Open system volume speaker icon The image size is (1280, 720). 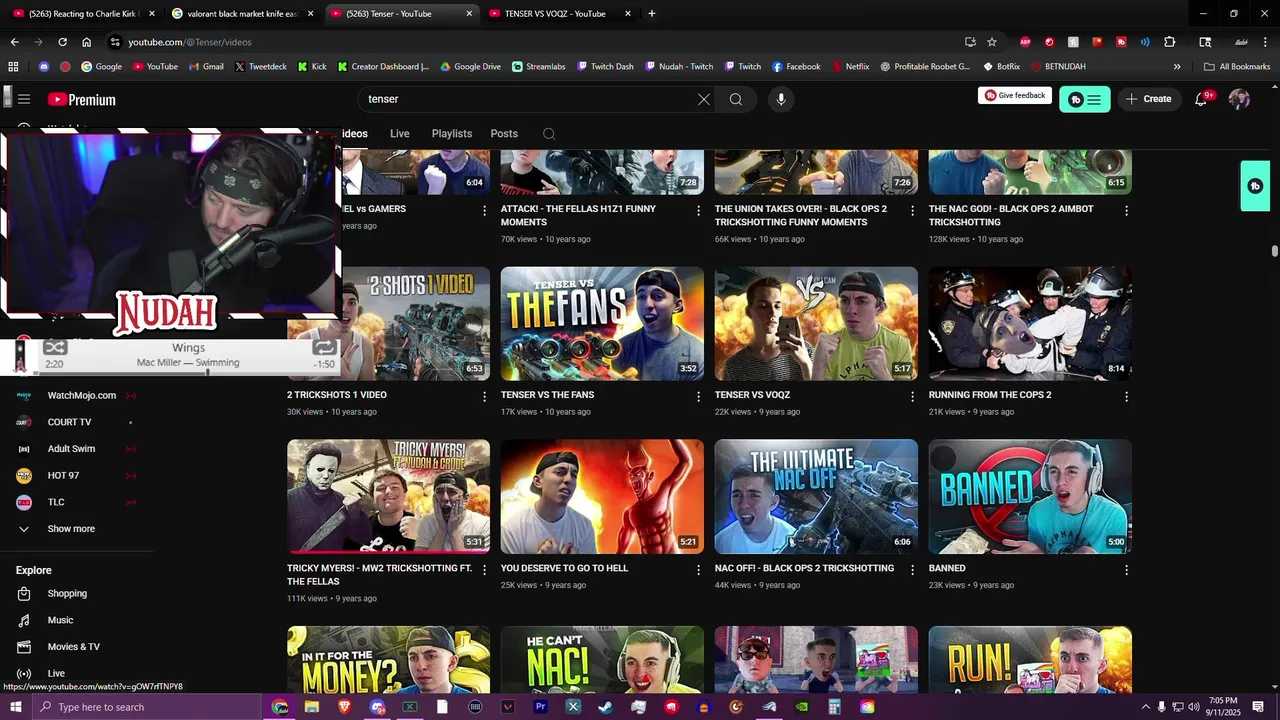click(x=1194, y=707)
